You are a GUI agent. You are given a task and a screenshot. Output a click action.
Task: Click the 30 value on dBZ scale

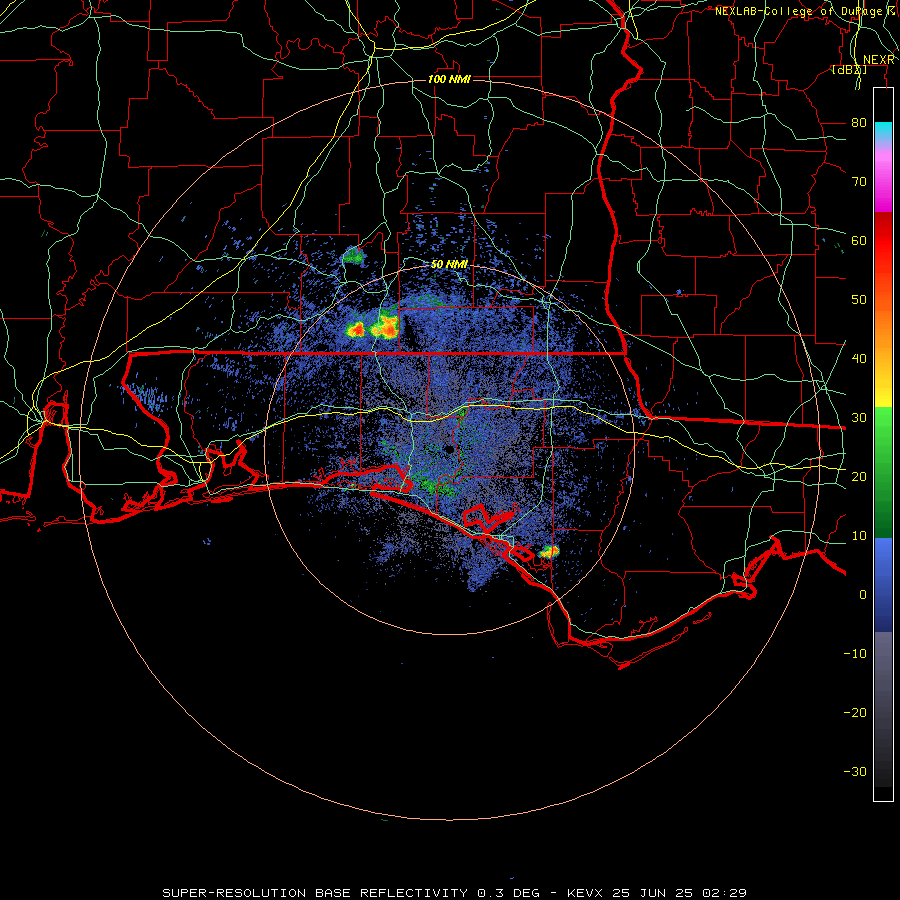(x=859, y=417)
